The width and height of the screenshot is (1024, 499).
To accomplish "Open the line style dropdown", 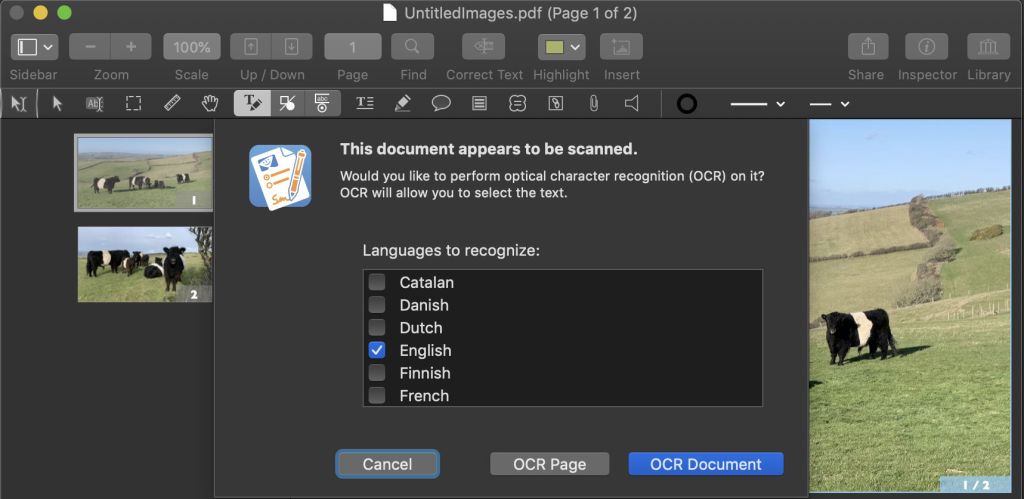I will pyautogui.click(x=829, y=103).
